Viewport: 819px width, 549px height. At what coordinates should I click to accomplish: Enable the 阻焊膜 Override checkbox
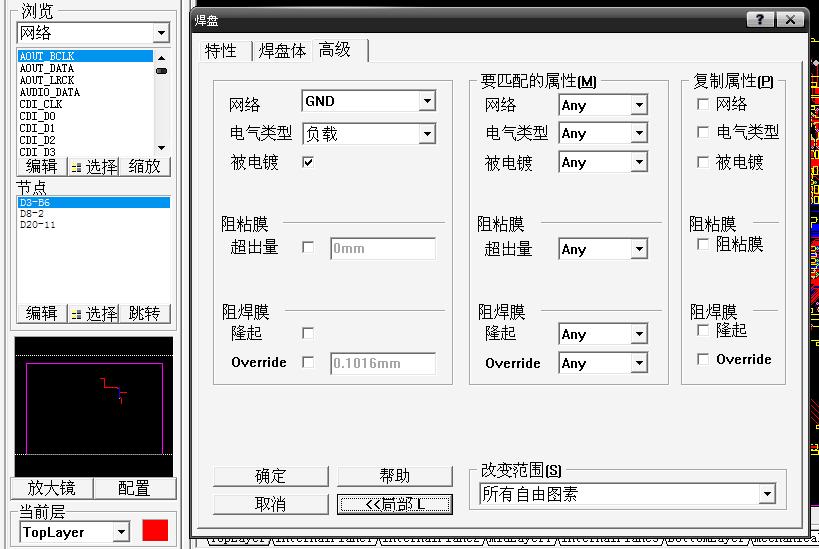(x=308, y=362)
